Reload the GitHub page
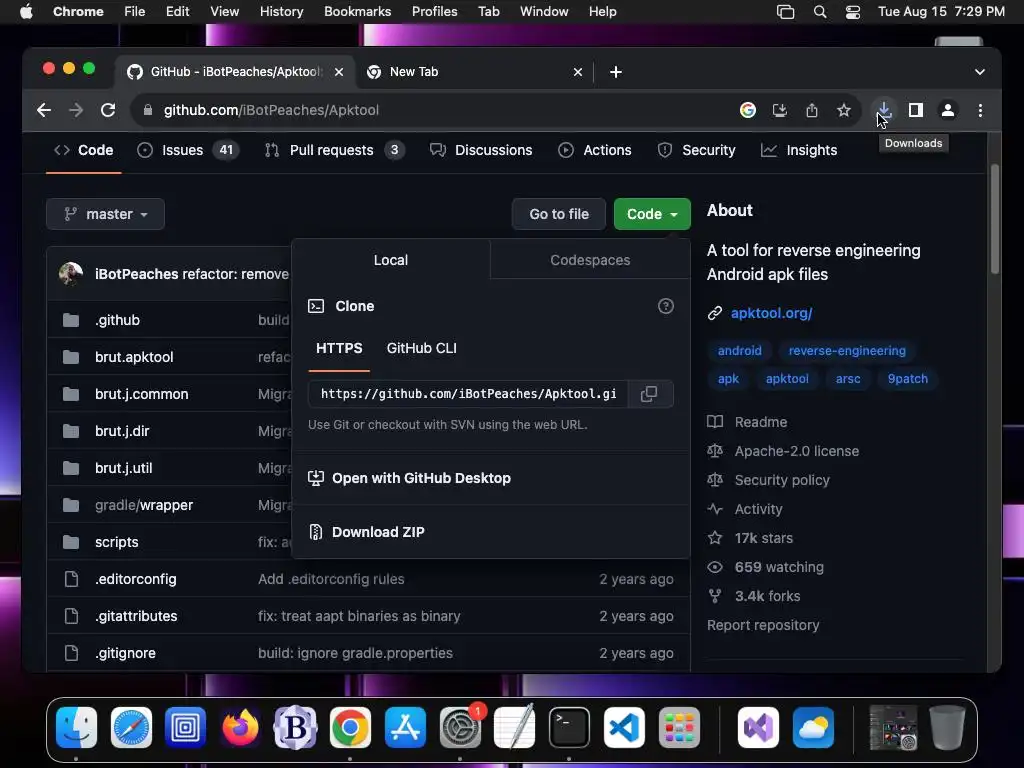 (x=108, y=110)
